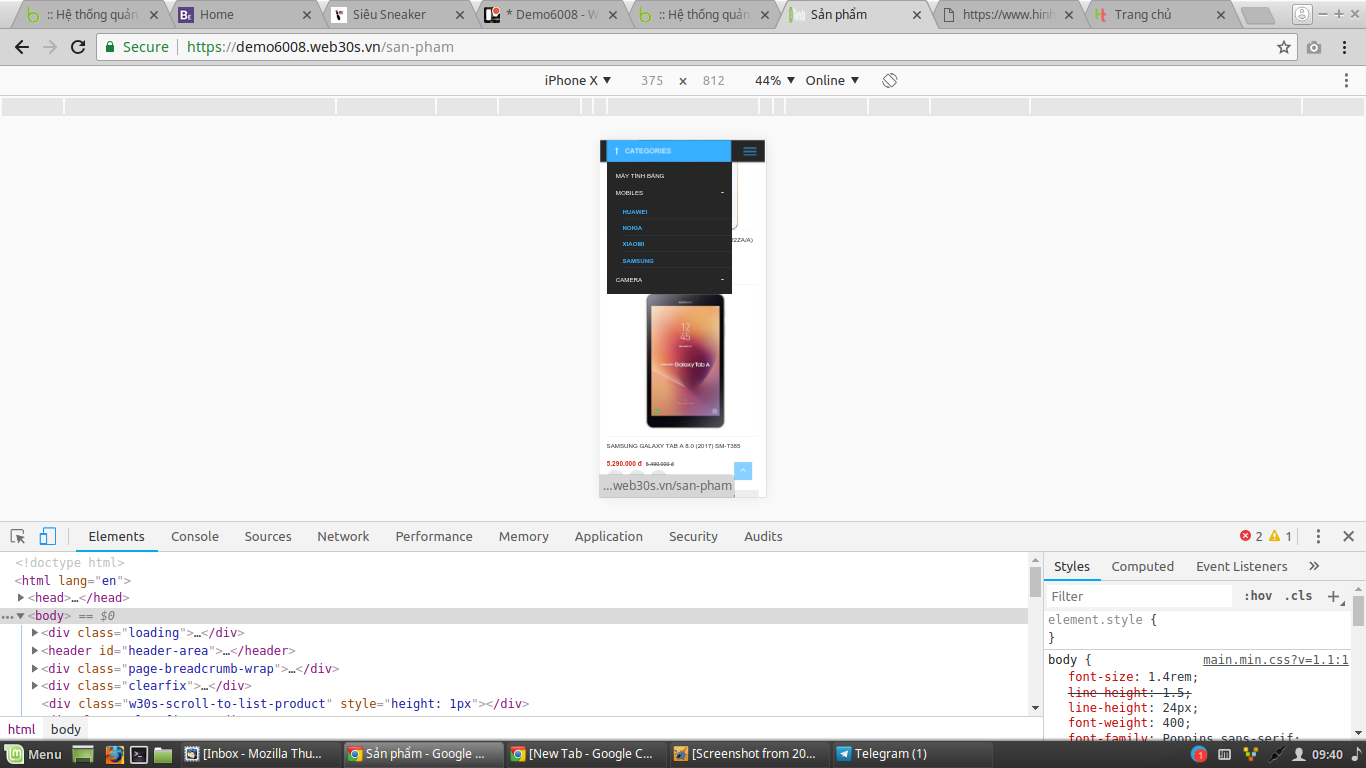Click the Galaxy Tab A product image
The image size is (1366, 768).
[x=685, y=361]
